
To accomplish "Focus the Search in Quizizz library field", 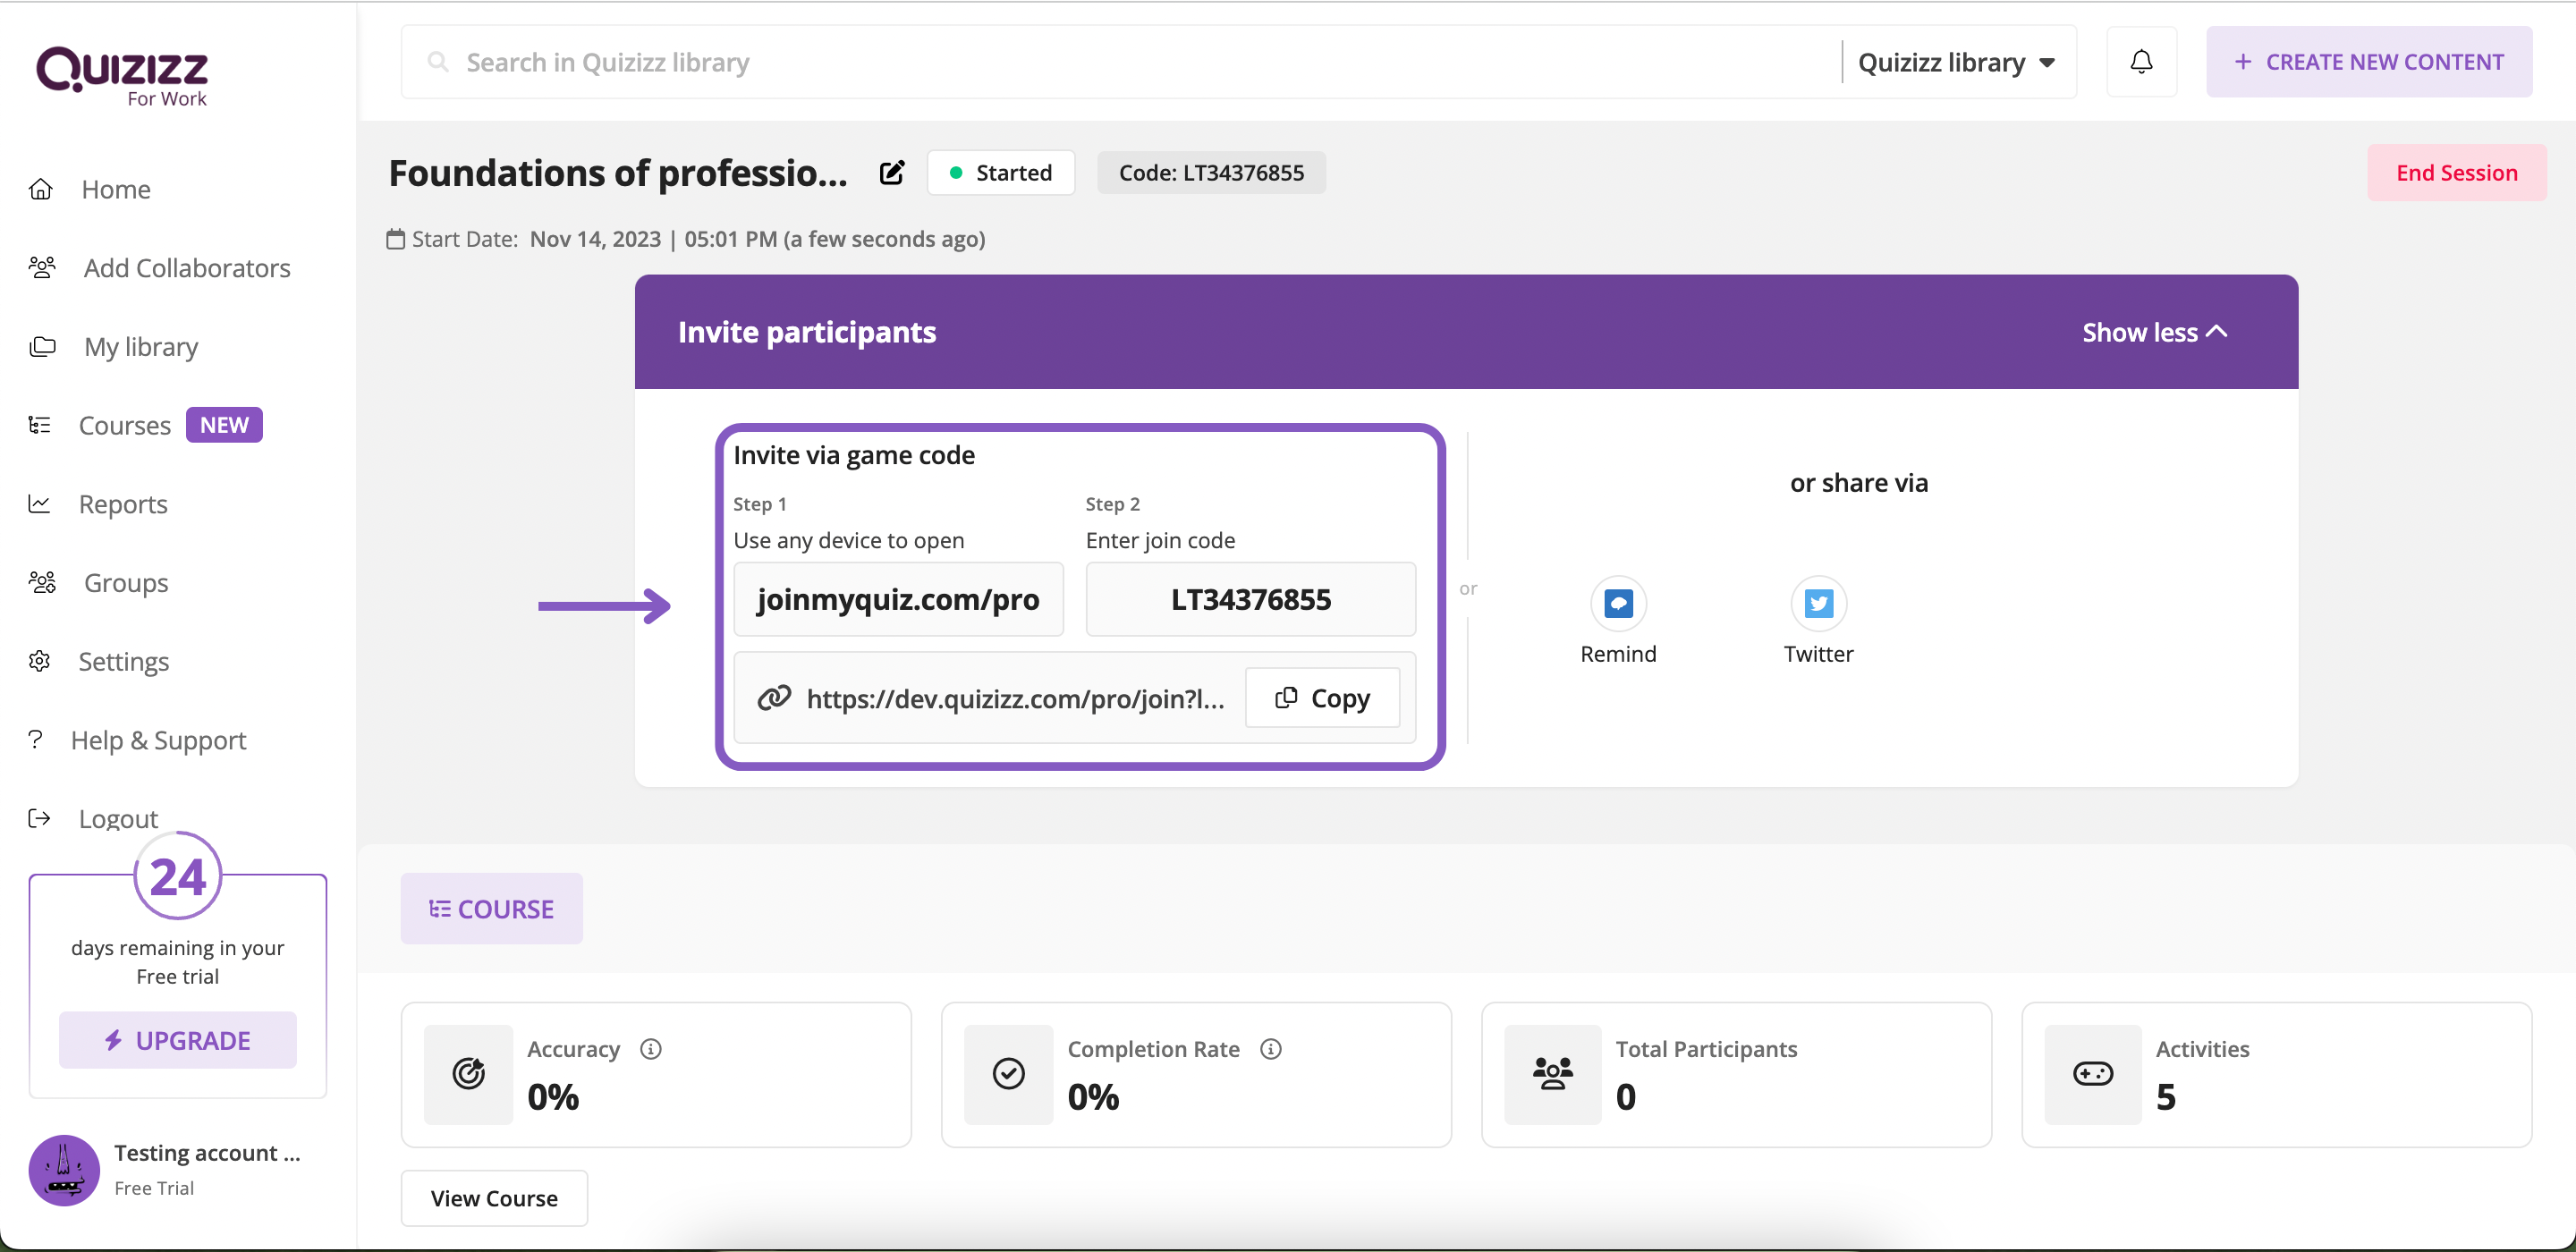I will (x=1120, y=62).
